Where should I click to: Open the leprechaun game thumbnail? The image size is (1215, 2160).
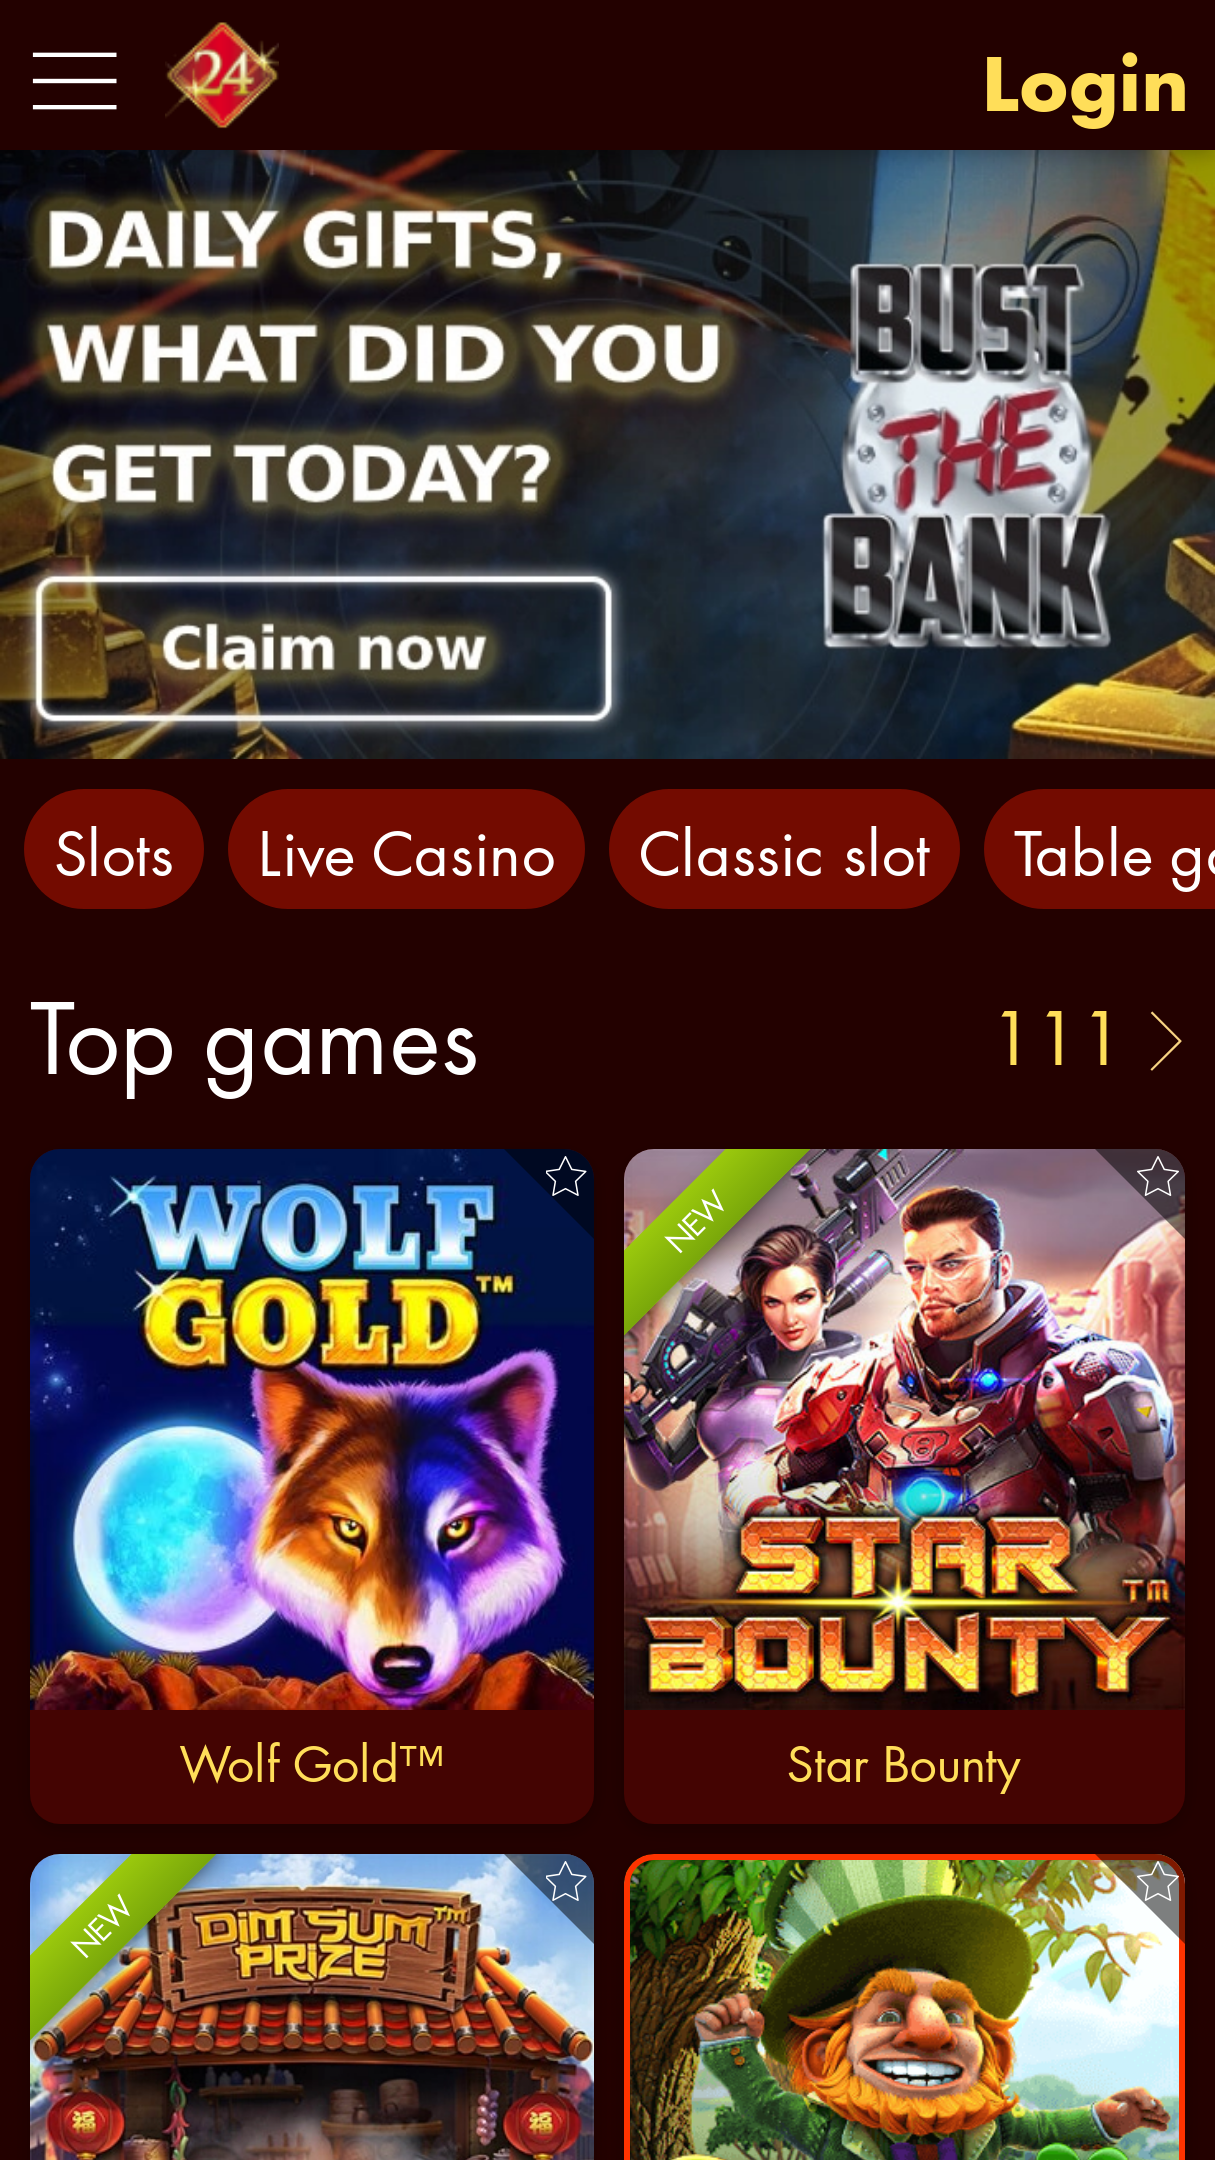pyautogui.click(x=905, y=2007)
